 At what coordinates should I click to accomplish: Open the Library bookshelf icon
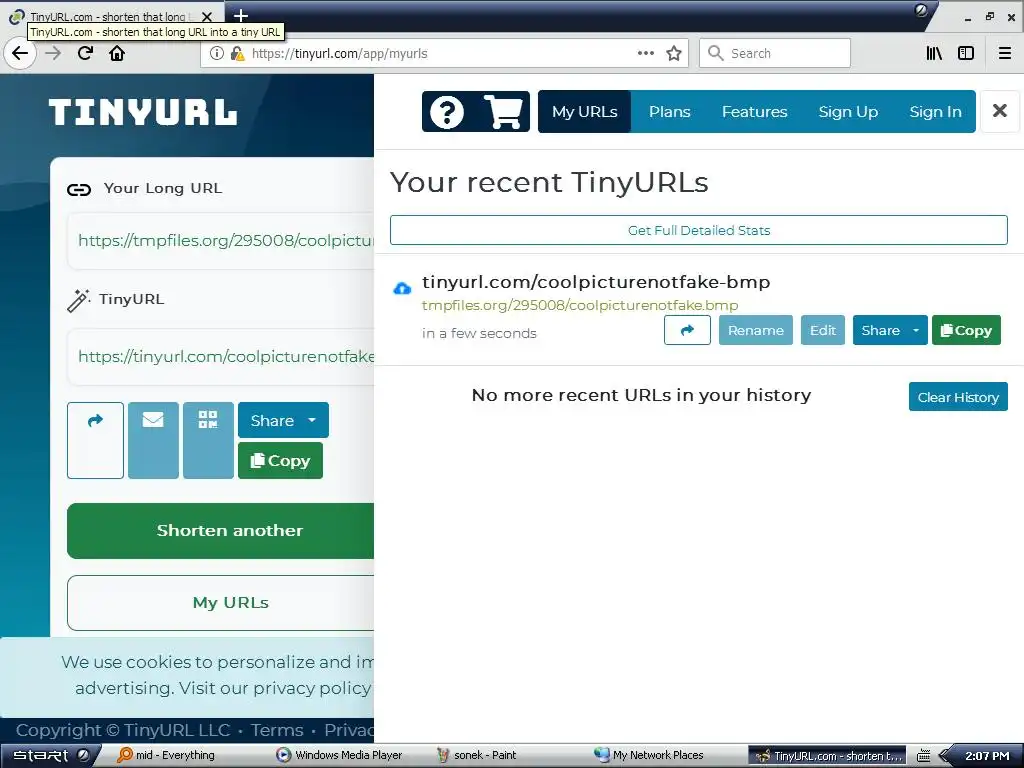click(x=934, y=54)
